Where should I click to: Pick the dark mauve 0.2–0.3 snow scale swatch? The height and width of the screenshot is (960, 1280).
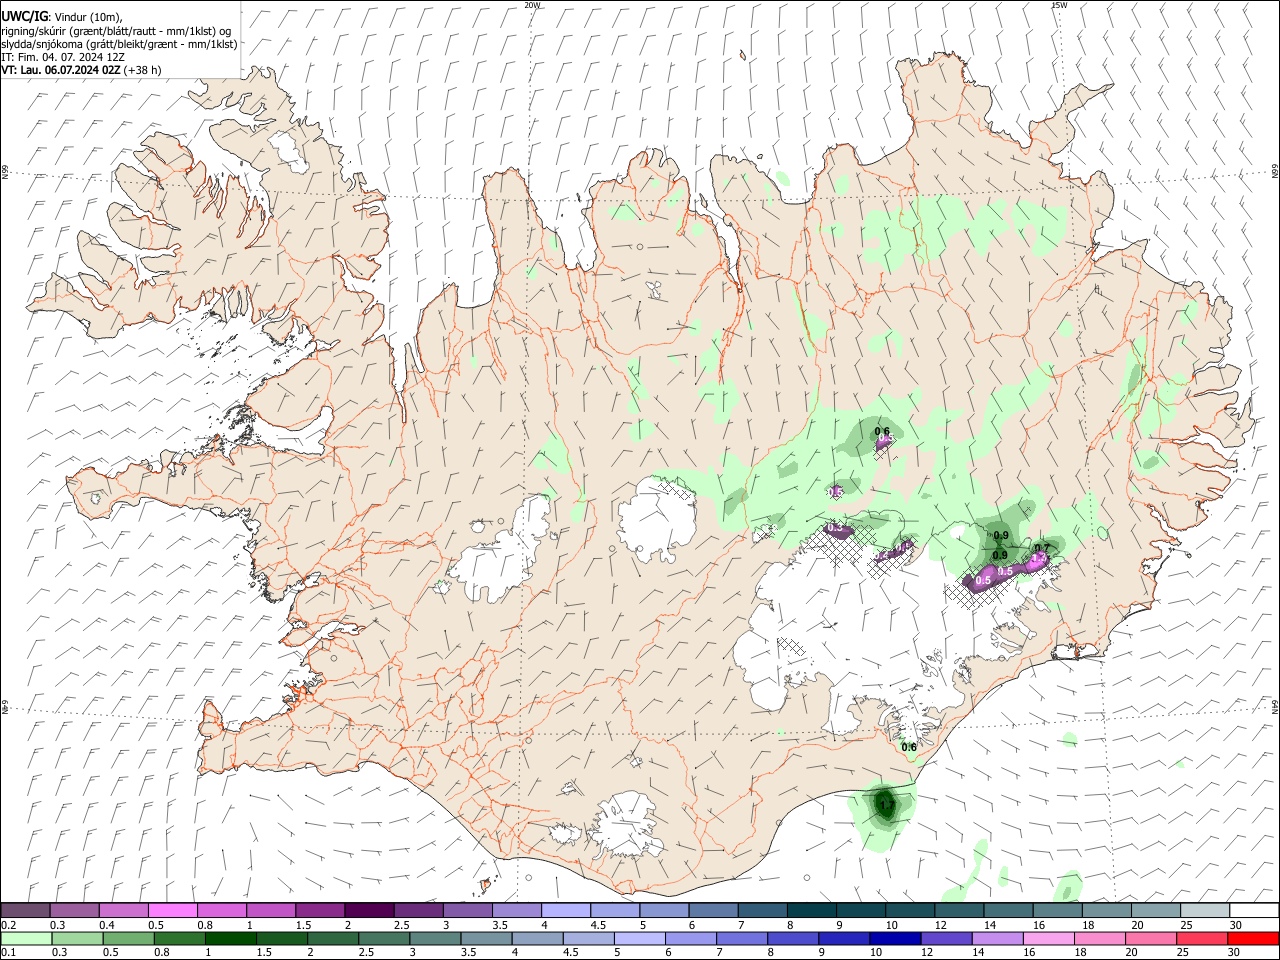click(25, 910)
